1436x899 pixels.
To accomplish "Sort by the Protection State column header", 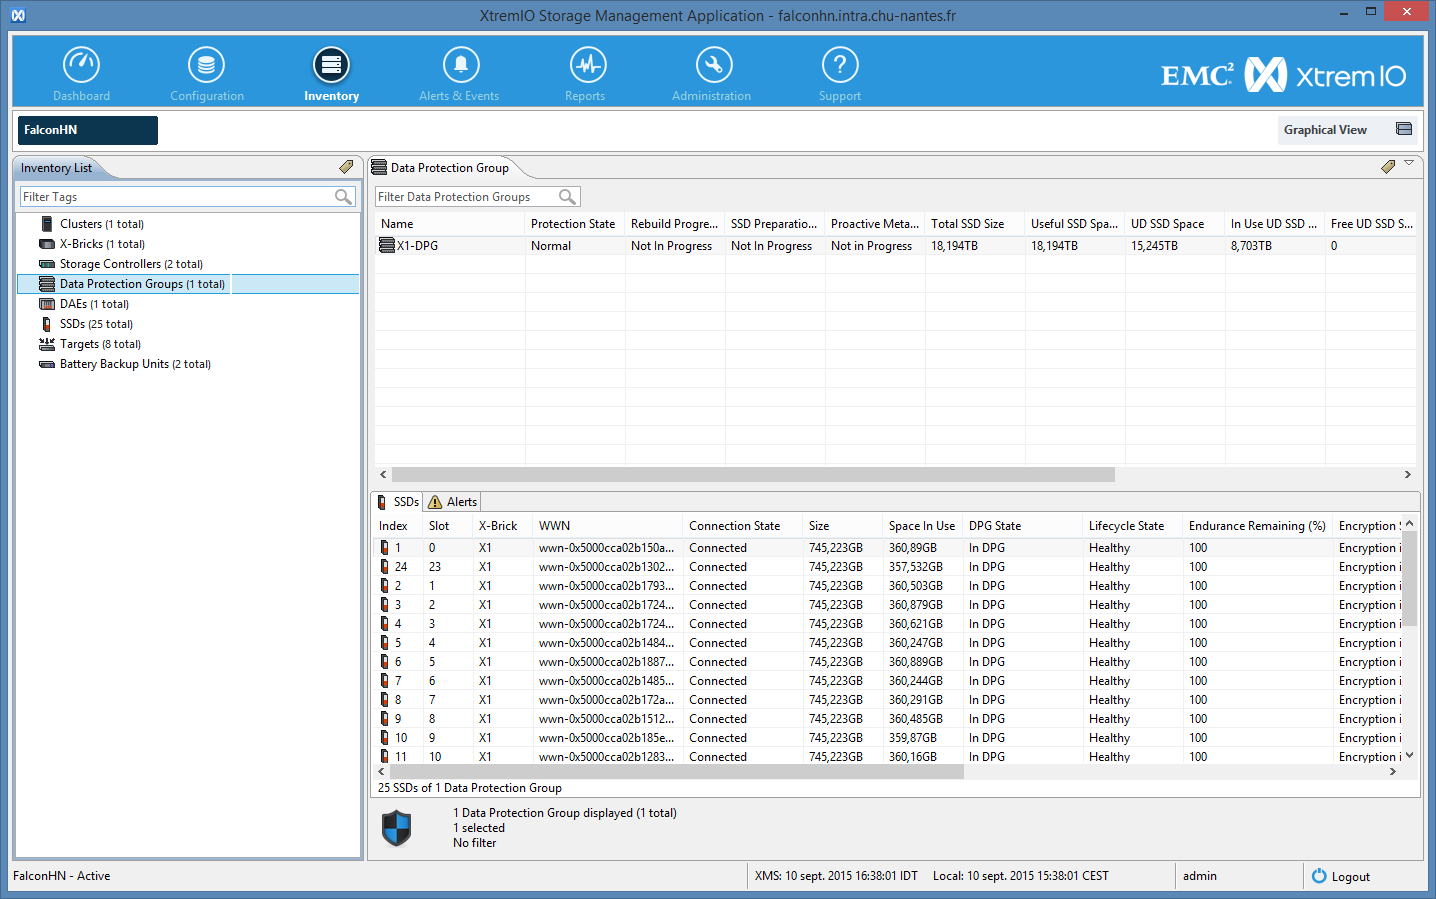I will point(574,224).
